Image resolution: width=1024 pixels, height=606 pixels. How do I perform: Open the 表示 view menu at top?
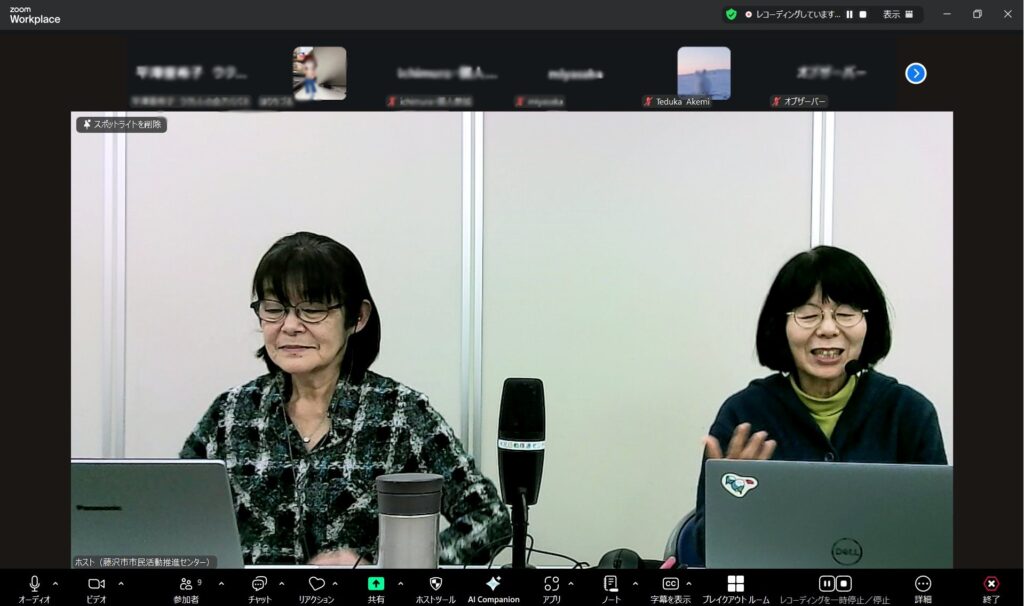coord(897,14)
